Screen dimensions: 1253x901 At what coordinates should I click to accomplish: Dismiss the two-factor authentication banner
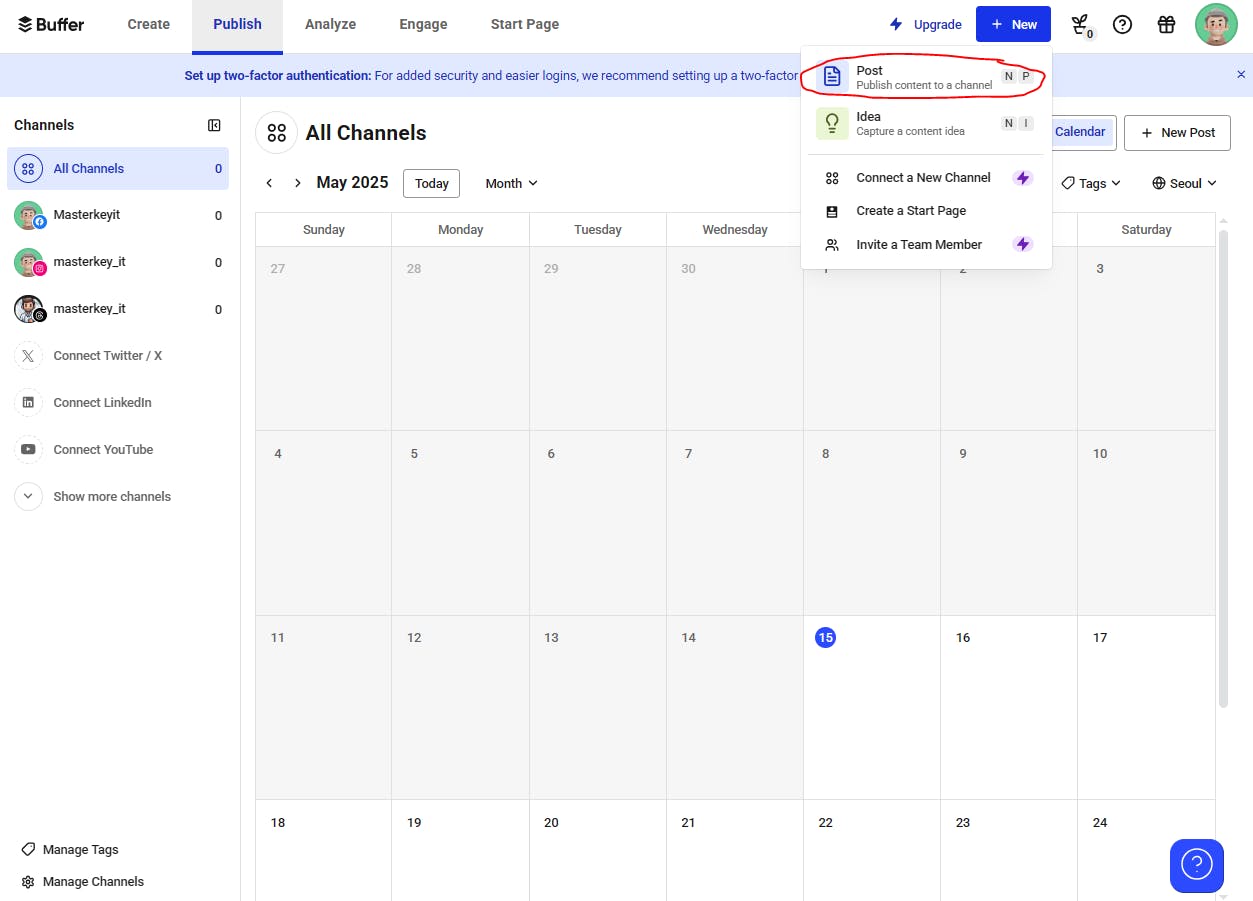1241,74
